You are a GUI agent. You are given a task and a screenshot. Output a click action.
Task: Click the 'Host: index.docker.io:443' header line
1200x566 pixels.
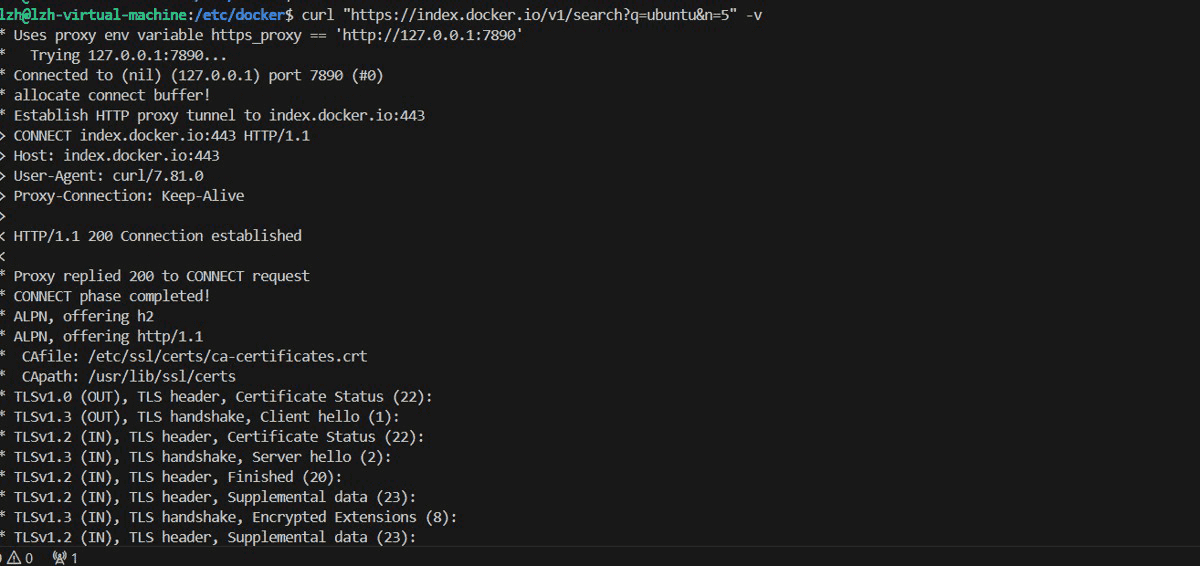click(116, 155)
